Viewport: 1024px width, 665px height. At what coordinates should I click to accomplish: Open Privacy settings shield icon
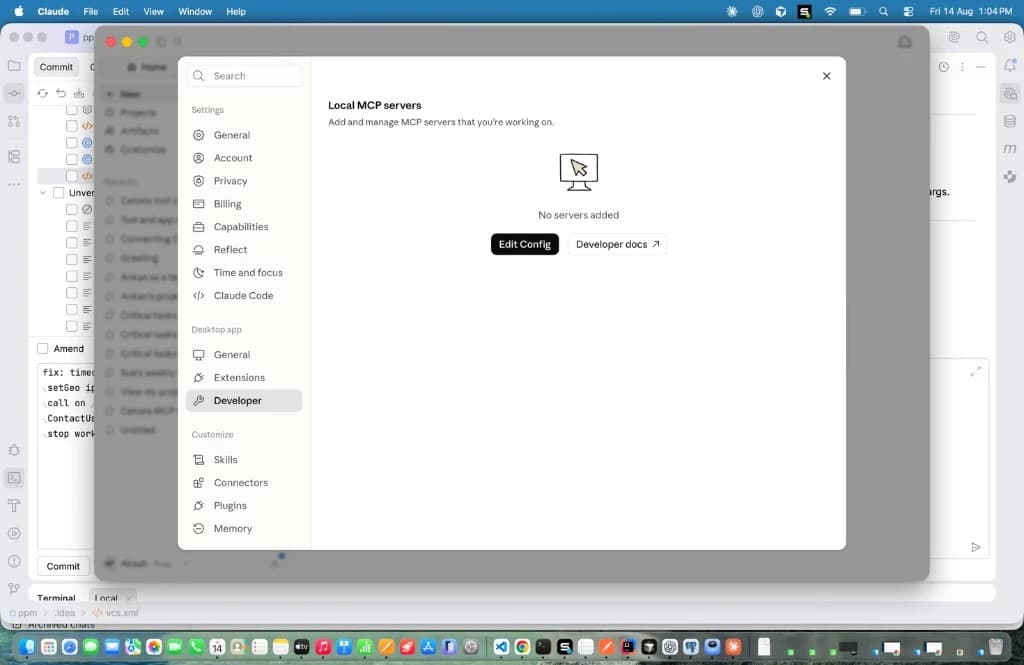coord(199,181)
